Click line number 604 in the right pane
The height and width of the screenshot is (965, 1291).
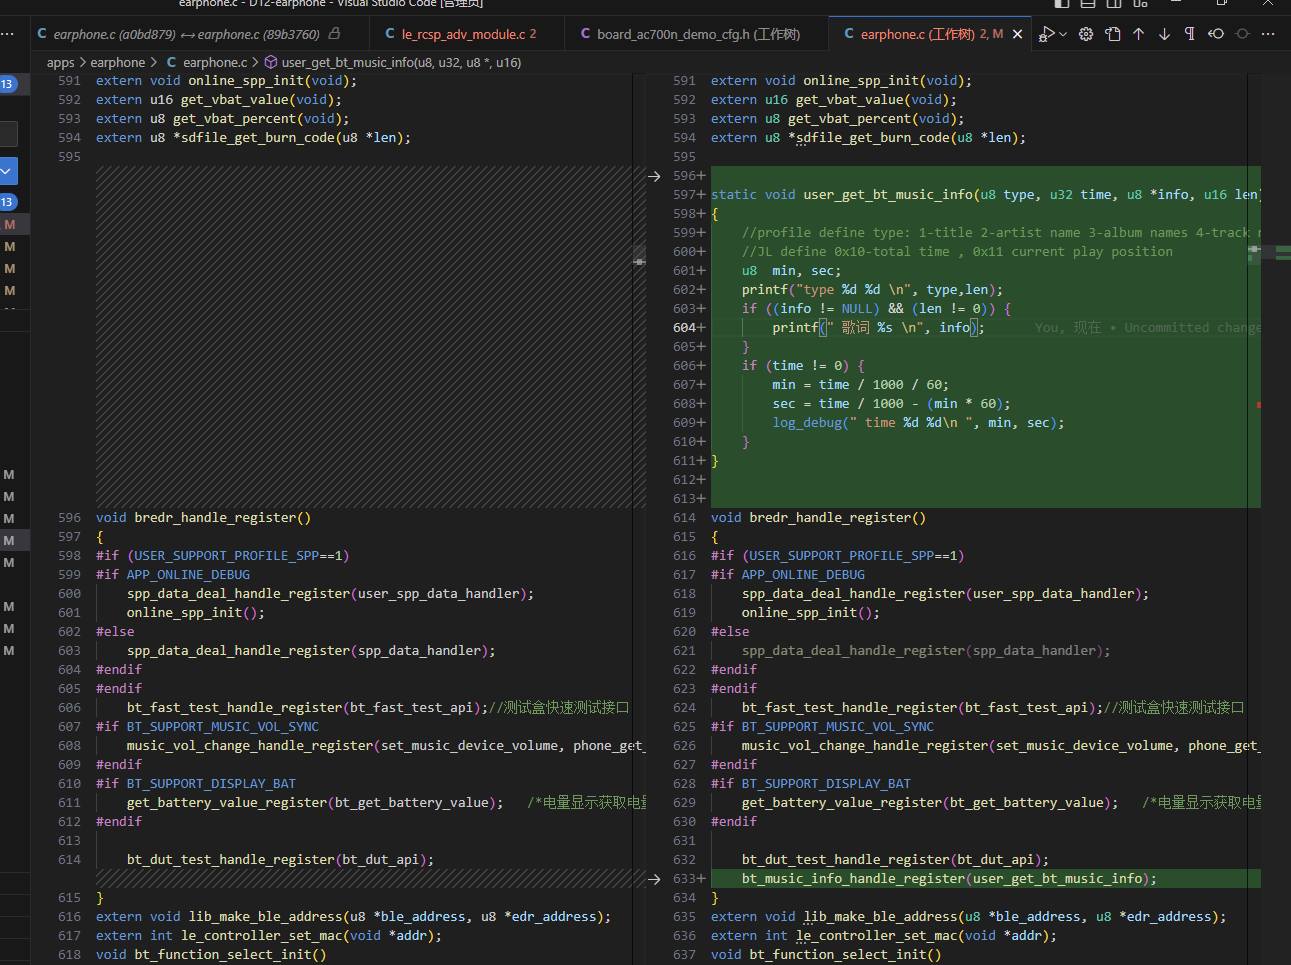684,328
